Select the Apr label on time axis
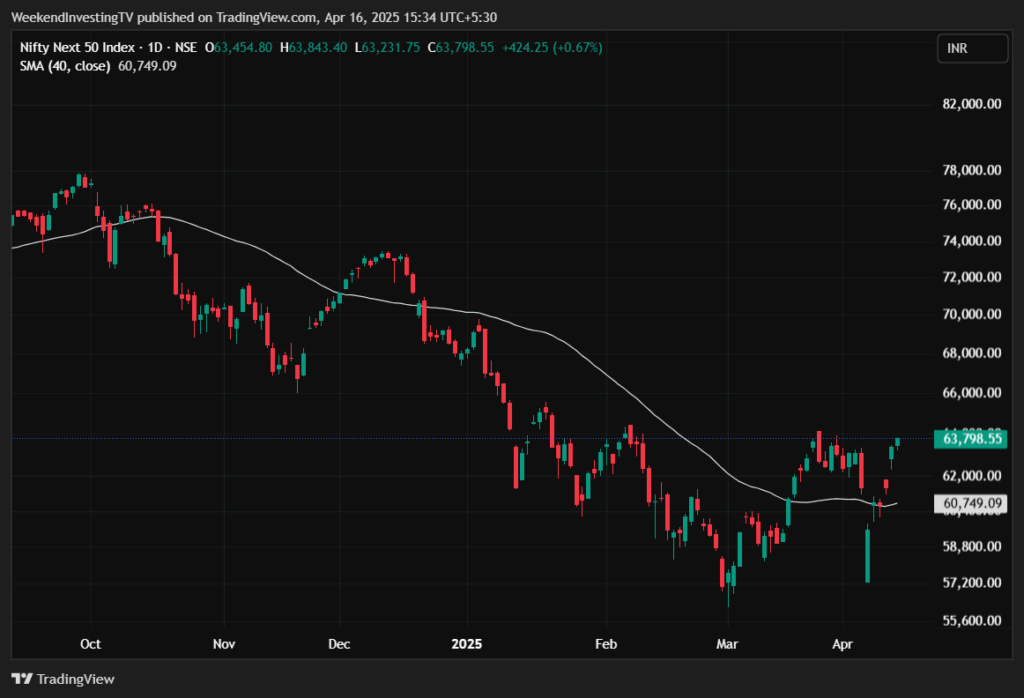 (840, 643)
